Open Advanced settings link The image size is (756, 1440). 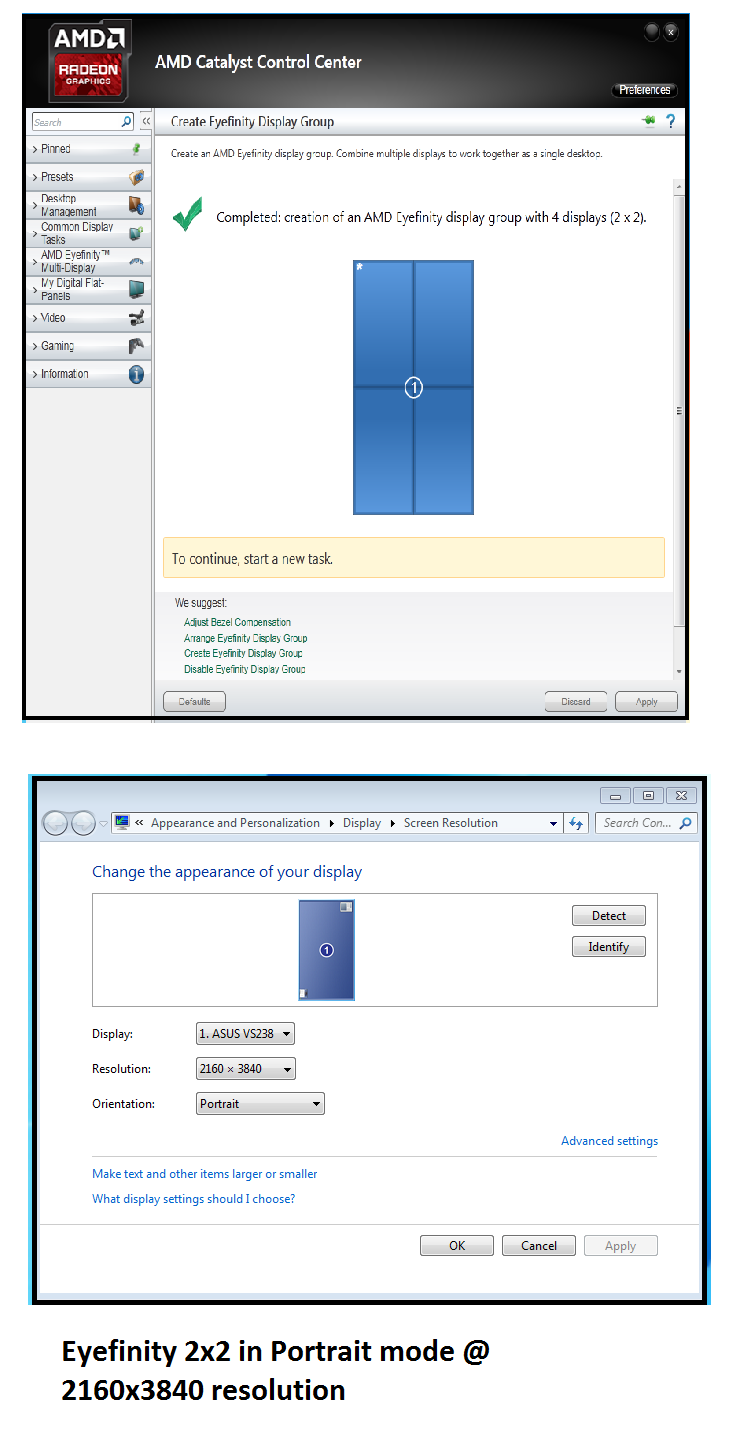(x=609, y=1141)
